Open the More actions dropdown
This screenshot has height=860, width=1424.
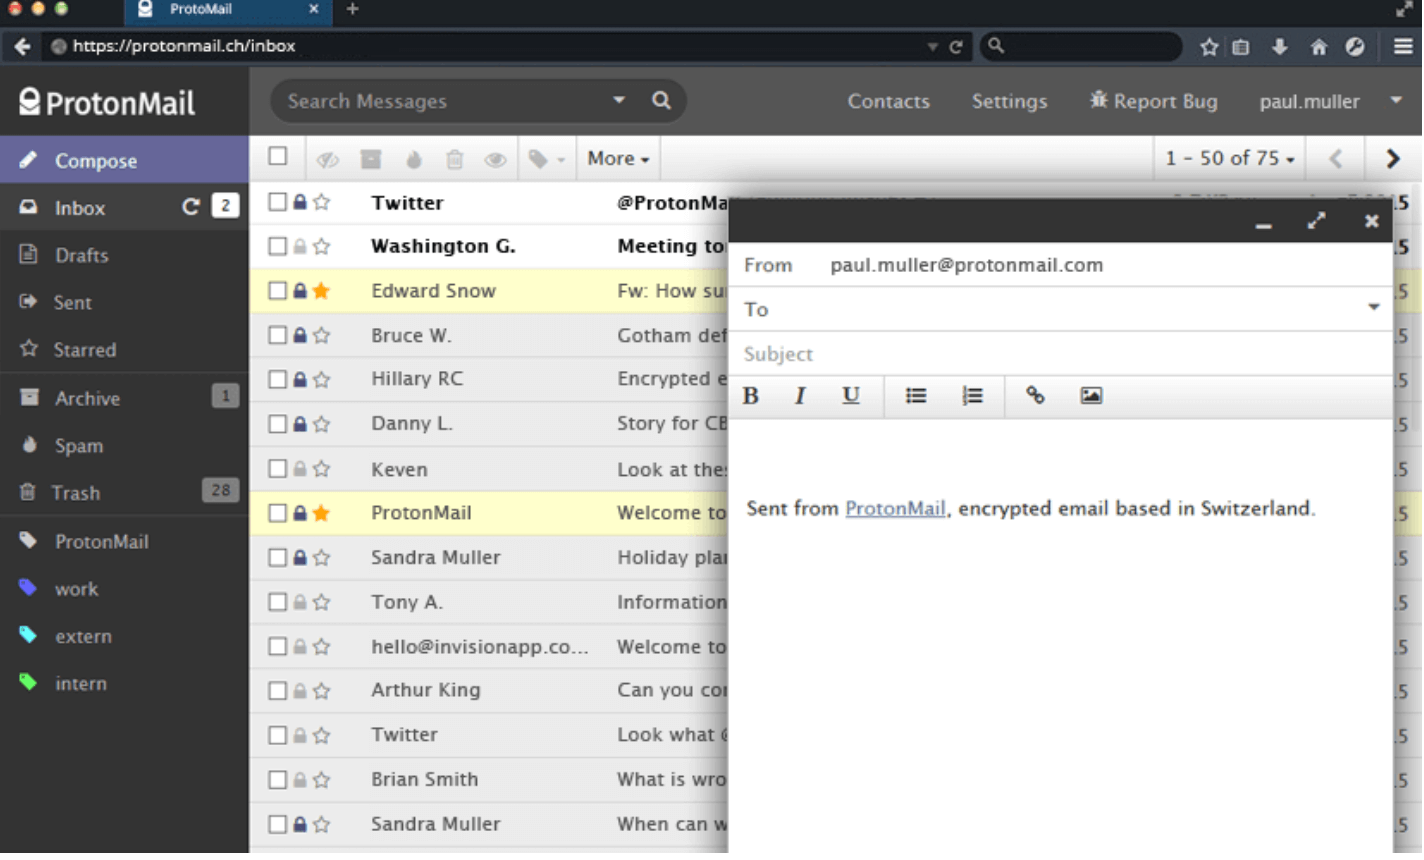(617, 157)
